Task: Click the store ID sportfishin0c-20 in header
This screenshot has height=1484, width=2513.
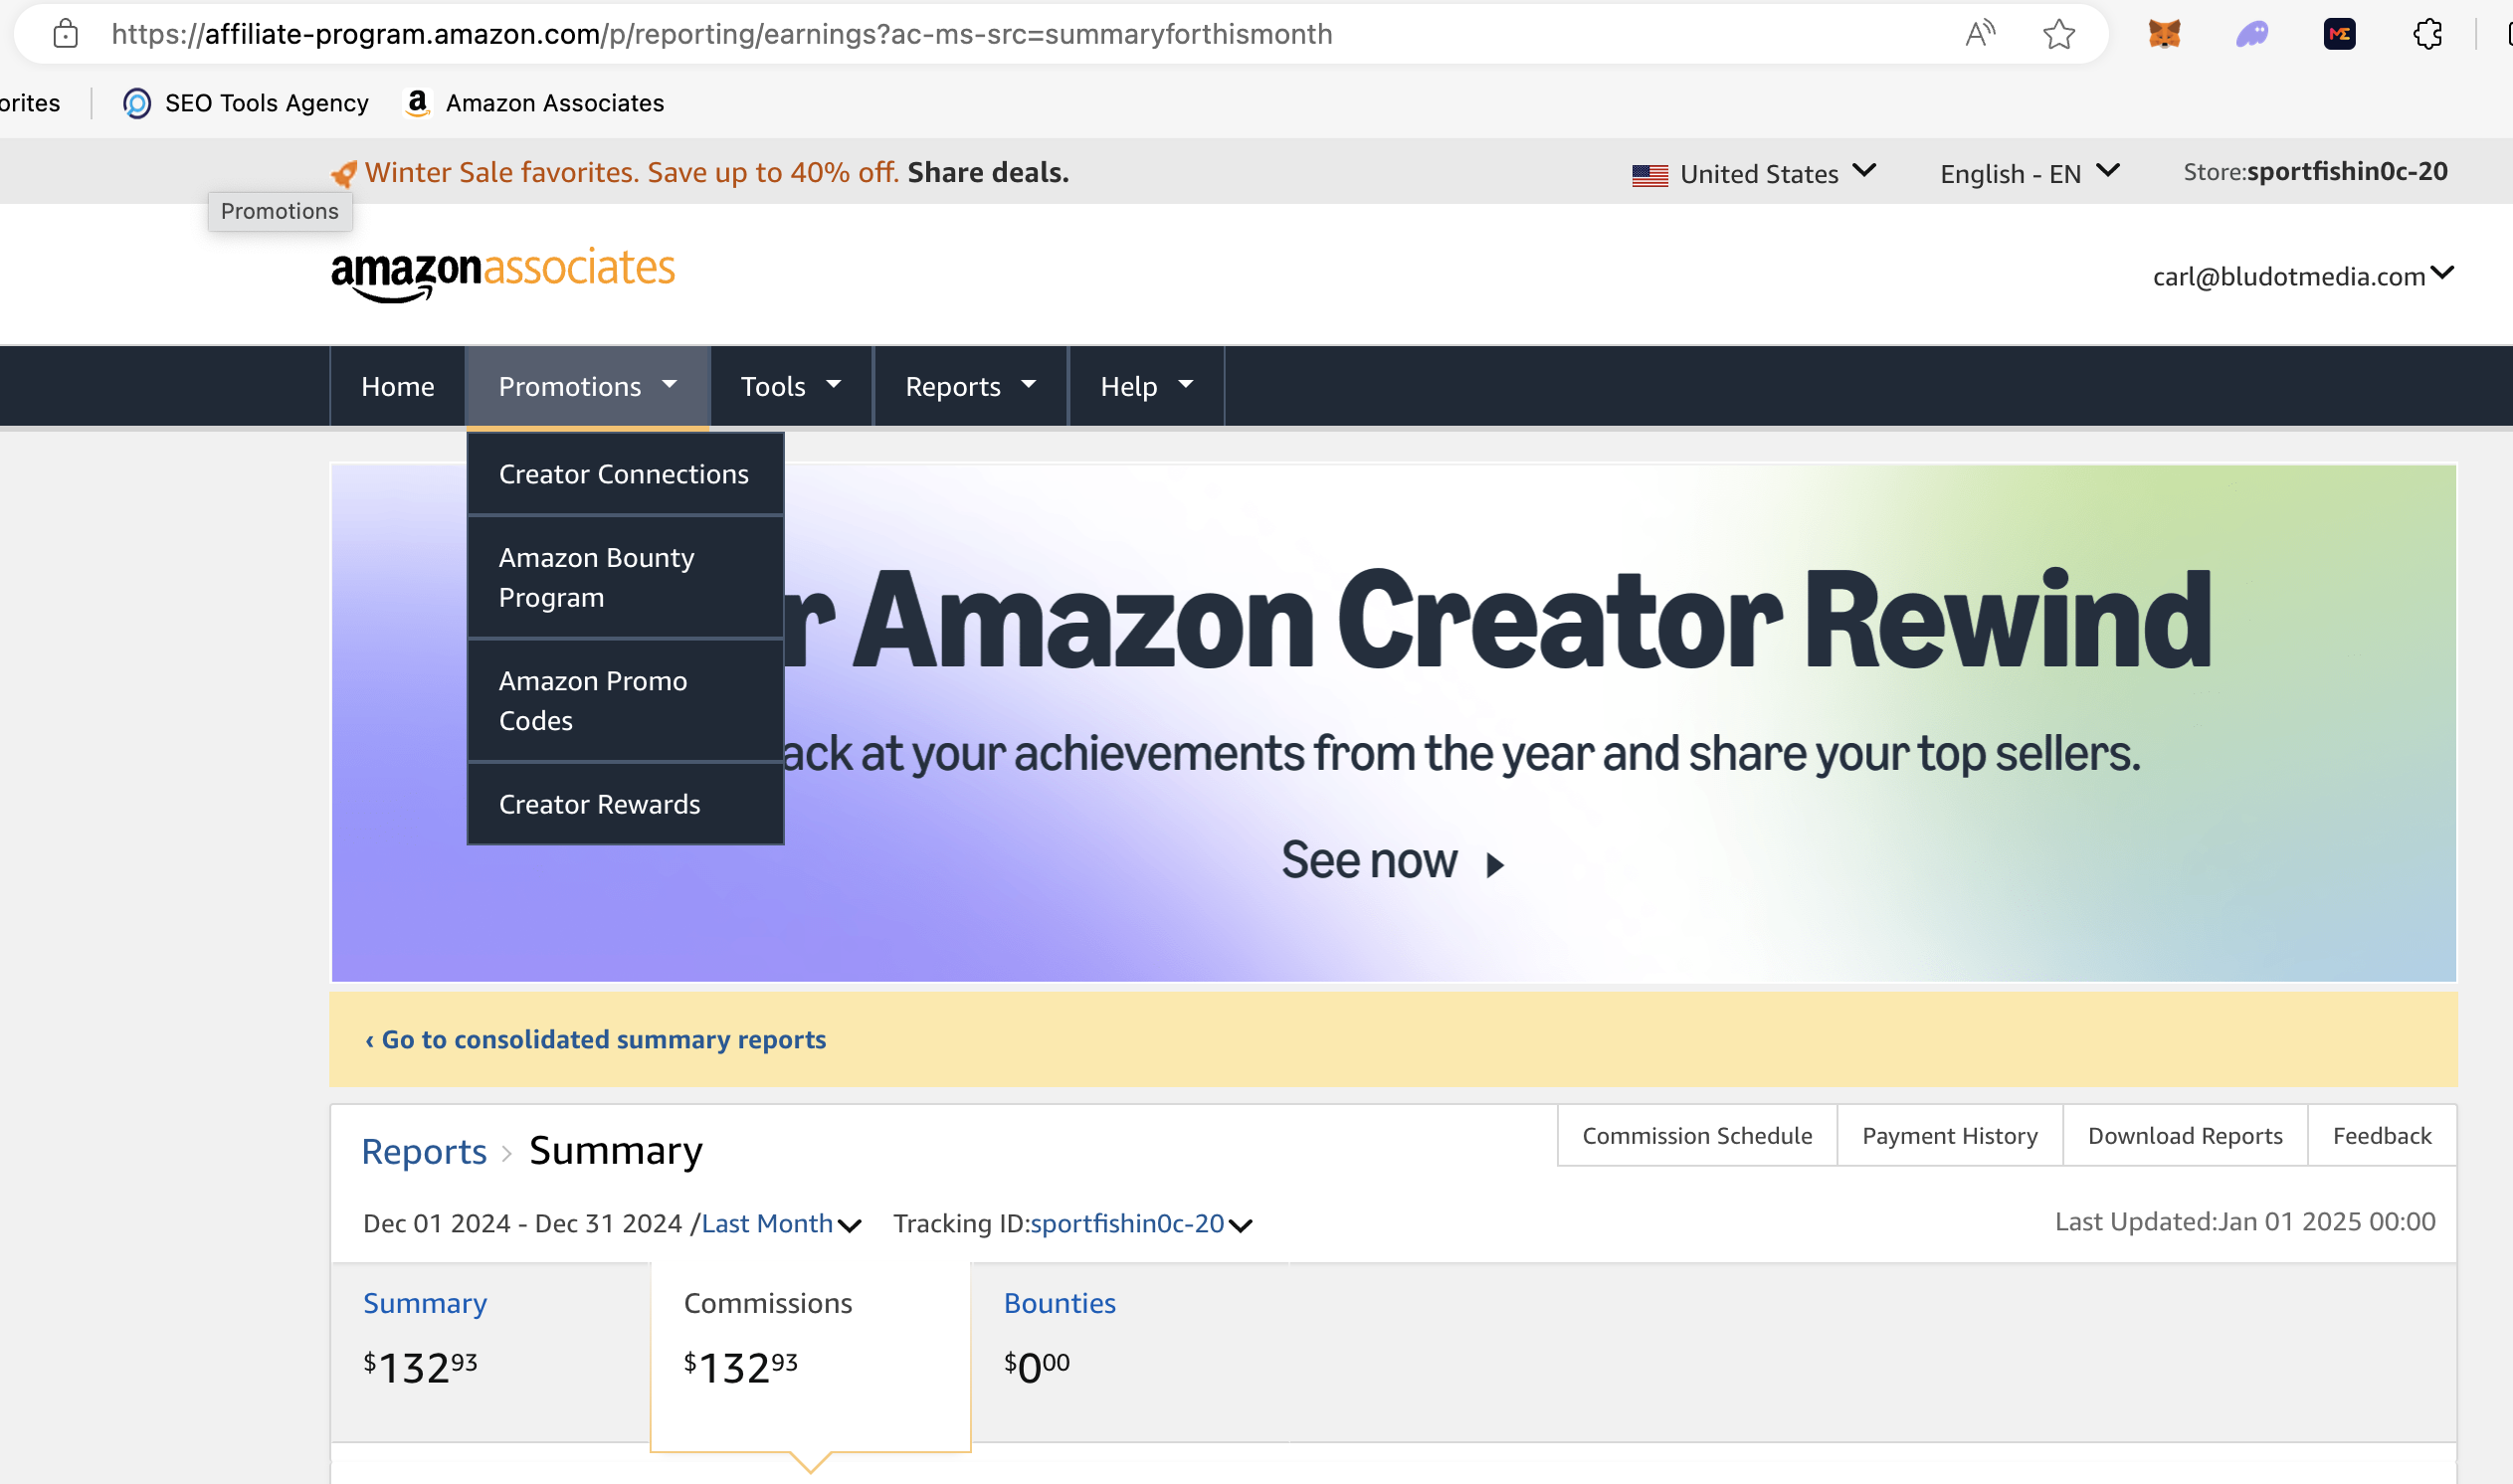Action: point(2346,172)
